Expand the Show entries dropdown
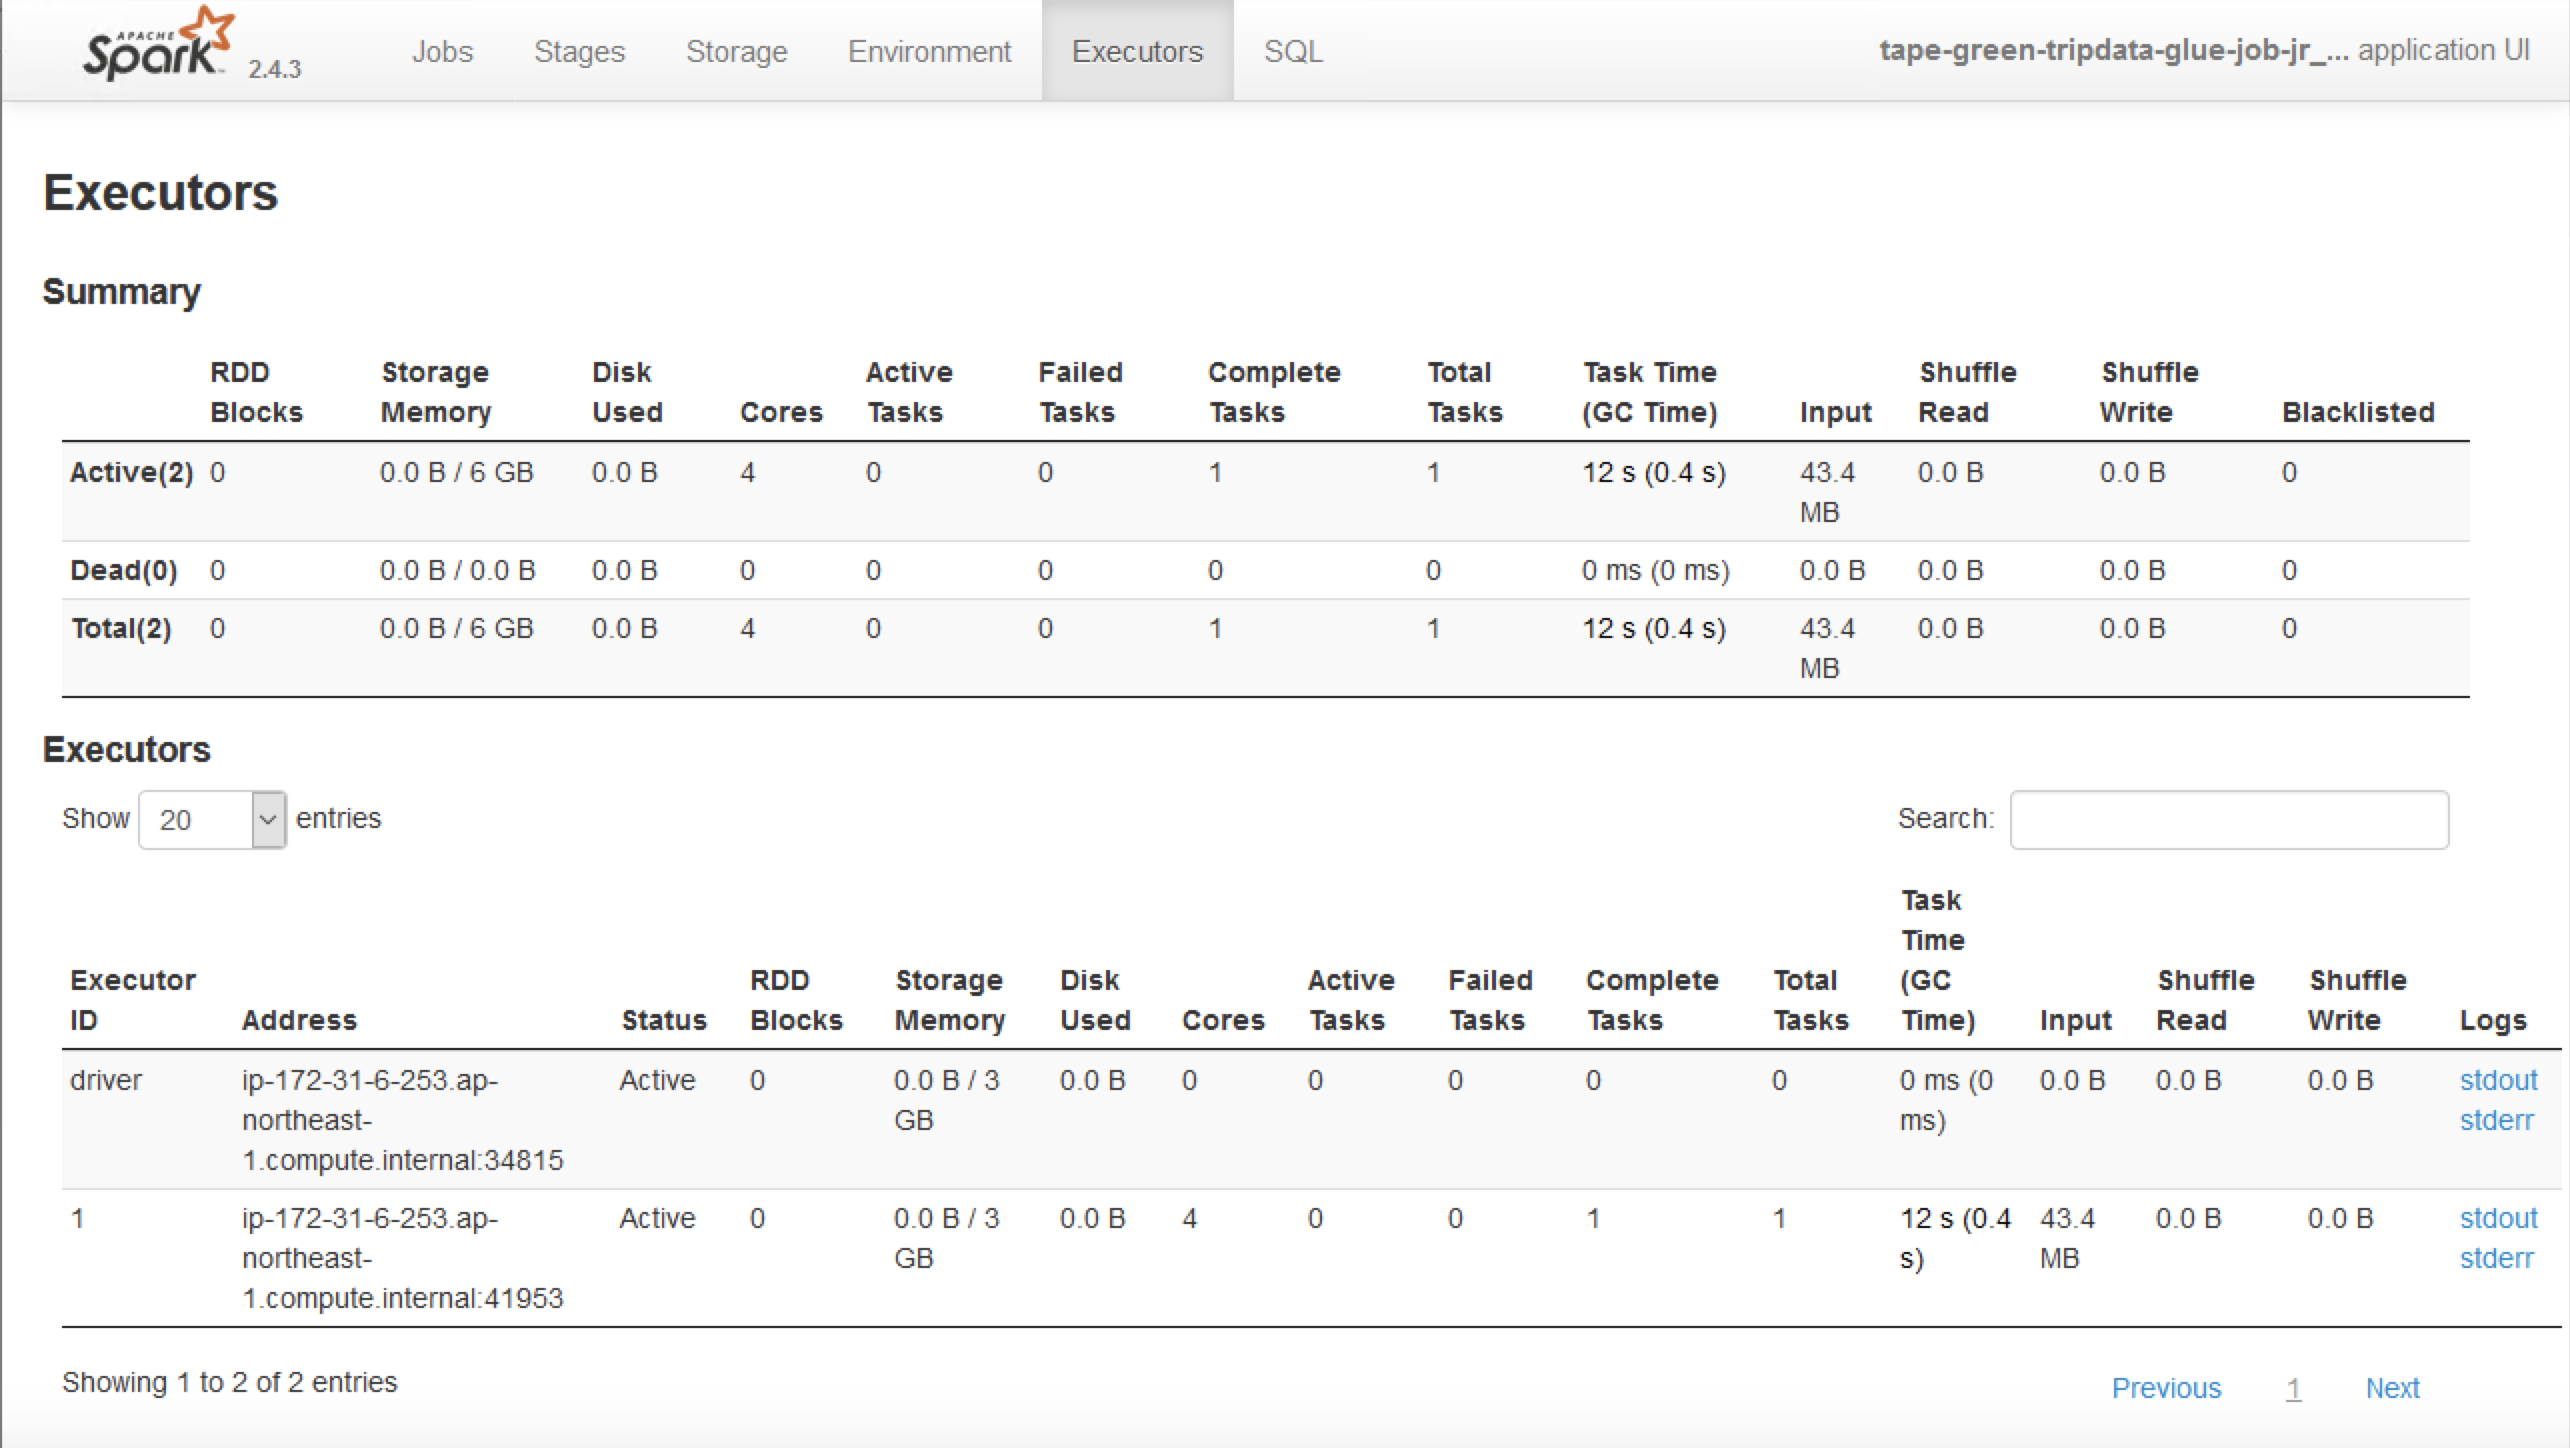This screenshot has width=2570, height=1448. [213, 820]
